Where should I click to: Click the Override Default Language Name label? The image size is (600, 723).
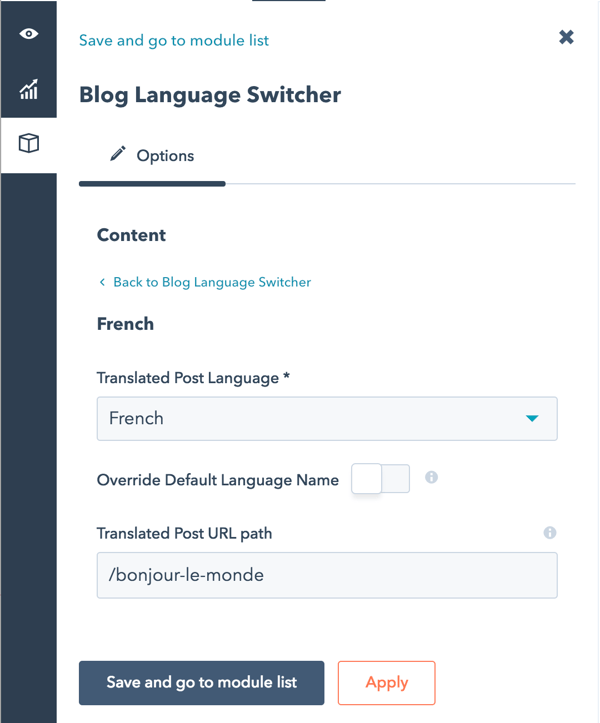click(218, 480)
